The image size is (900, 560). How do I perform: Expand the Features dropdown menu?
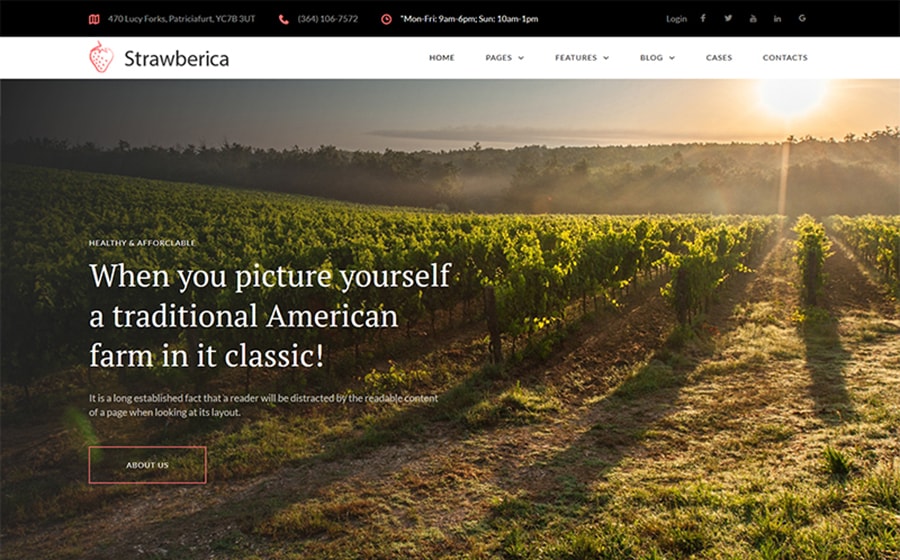click(581, 57)
